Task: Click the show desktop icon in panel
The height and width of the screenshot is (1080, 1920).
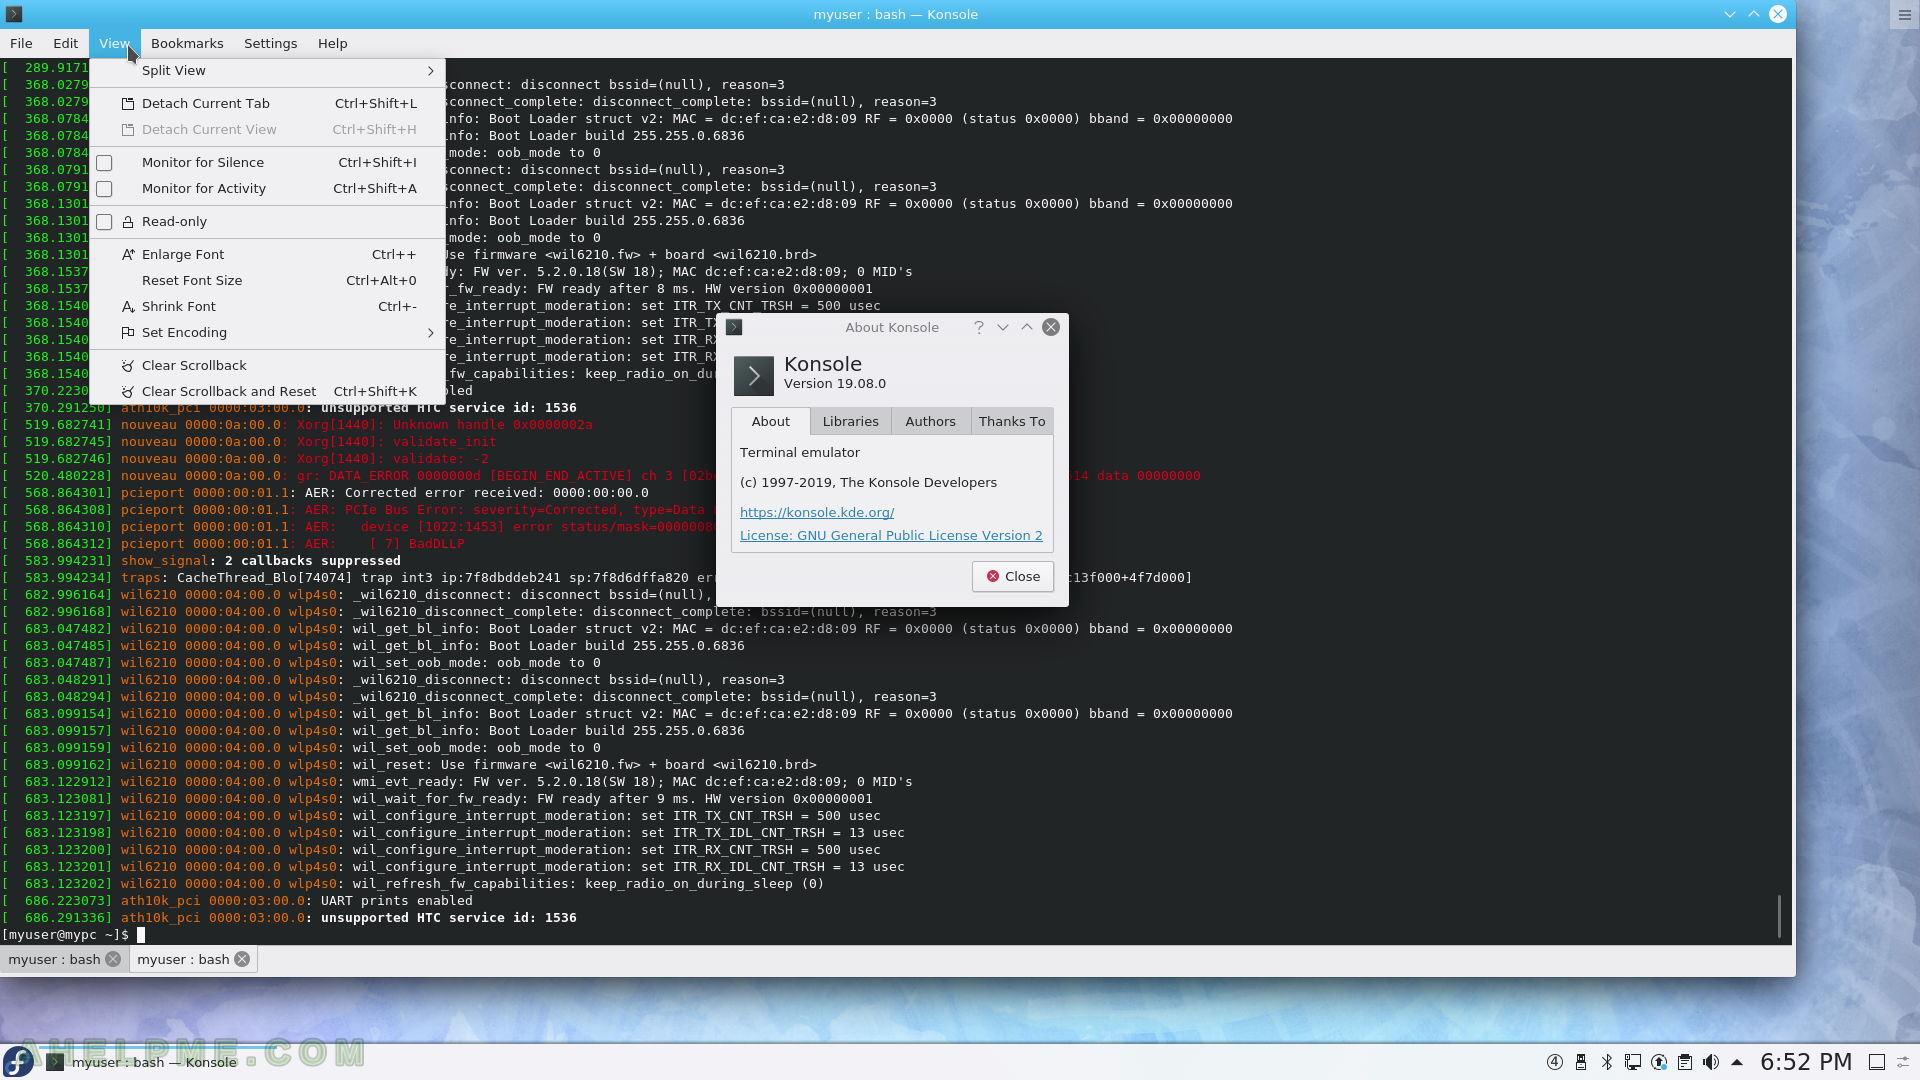Action: [1877, 1062]
